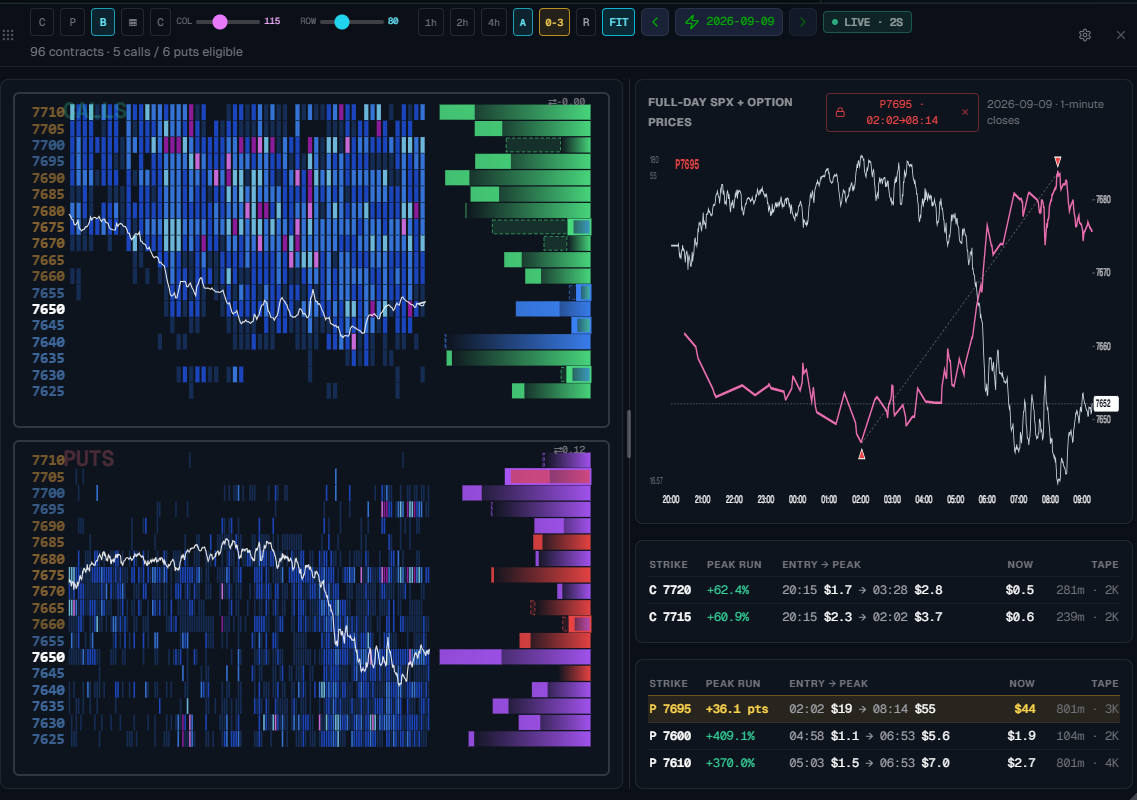Click the lock icon in the P7695 chip
Viewport: 1137px width, 800px height.
840,112
